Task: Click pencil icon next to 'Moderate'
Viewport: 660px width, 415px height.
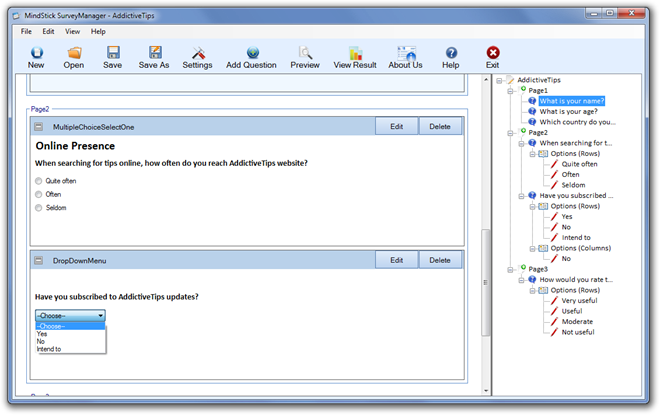Action: [x=554, y=322]
